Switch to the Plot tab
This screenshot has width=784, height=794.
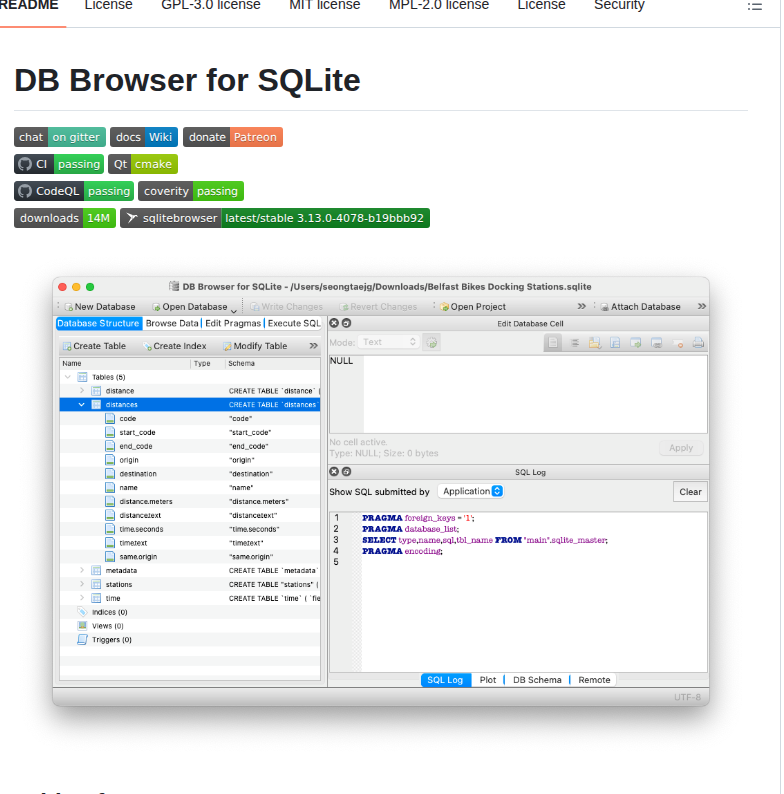point(488,680)
